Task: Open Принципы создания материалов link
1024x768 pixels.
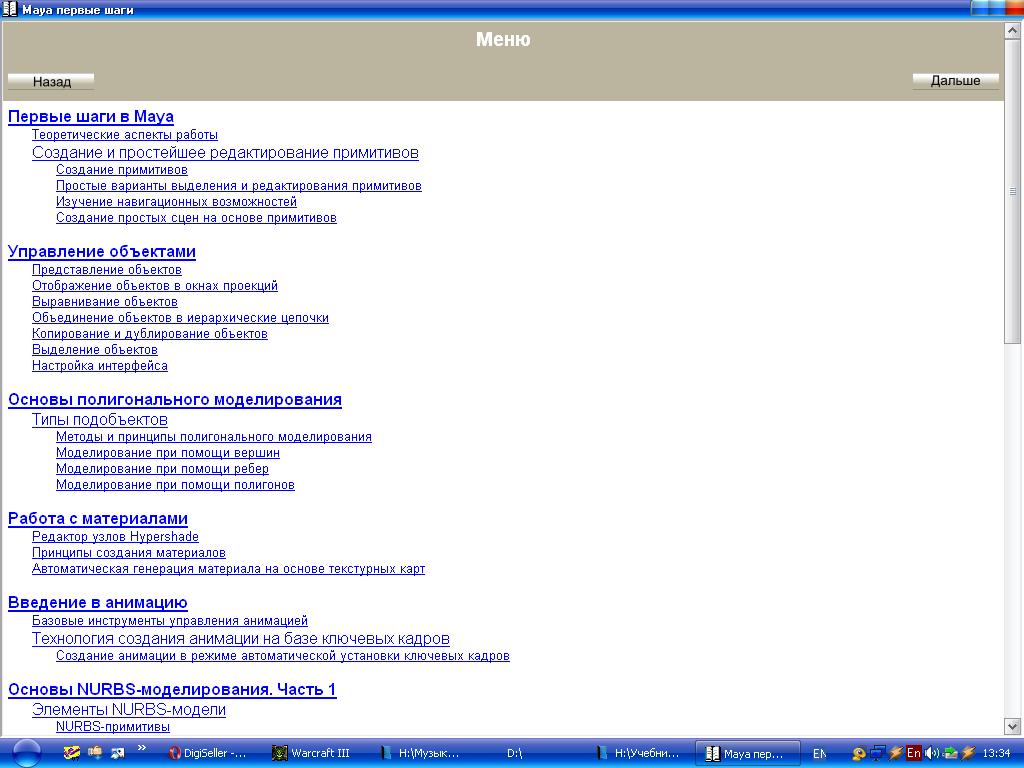Action: tap(129, 552)
